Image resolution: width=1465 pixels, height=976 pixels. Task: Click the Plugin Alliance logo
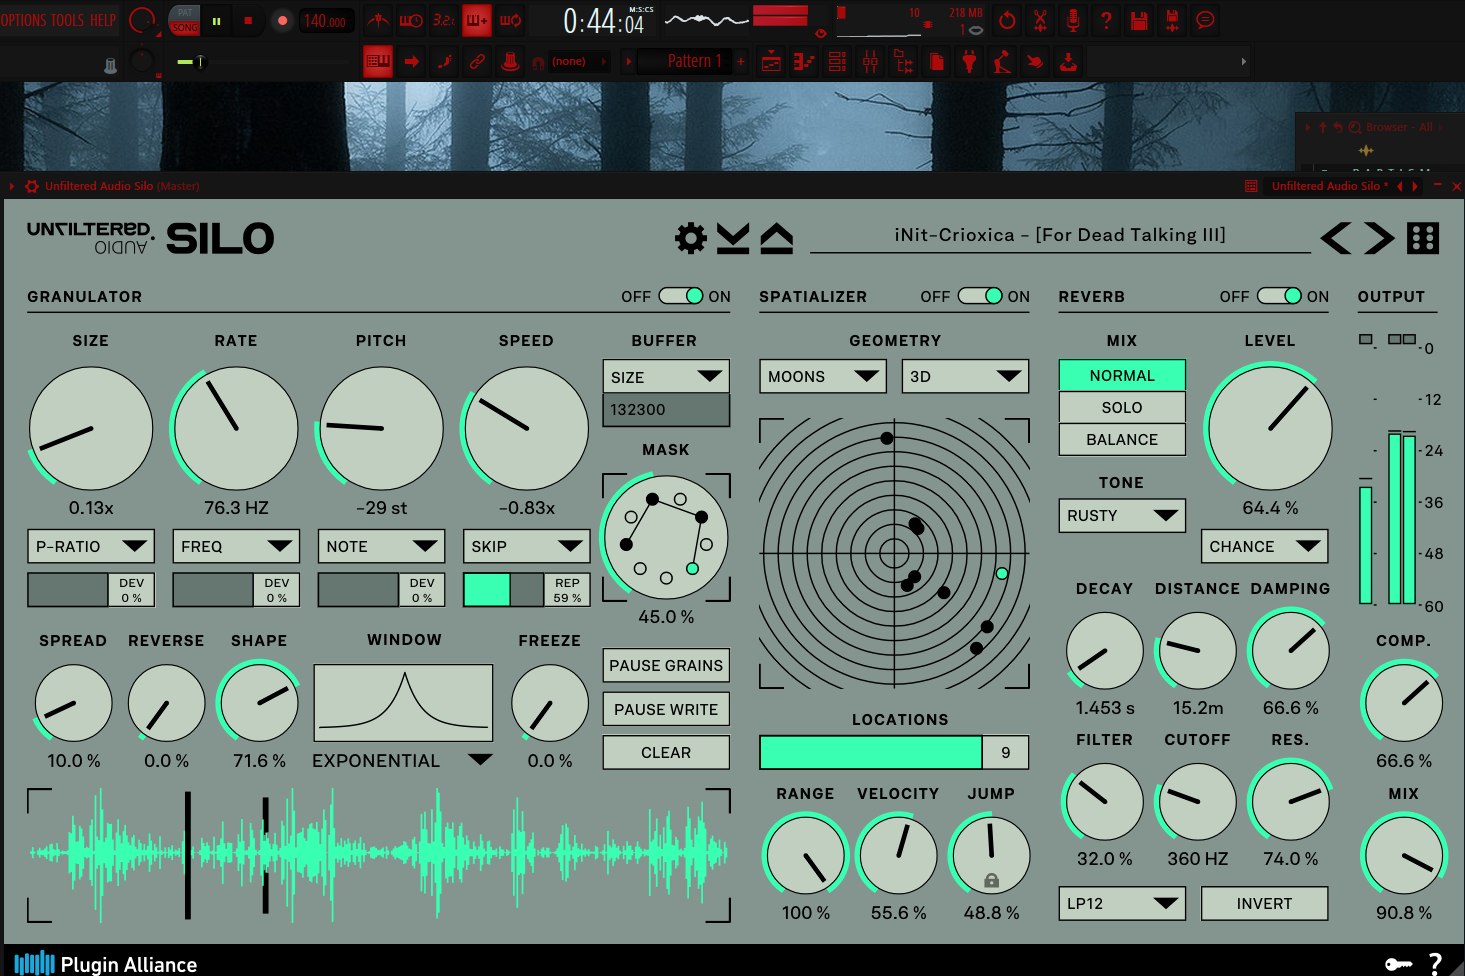pyautogui.click(x=106, y=964)
